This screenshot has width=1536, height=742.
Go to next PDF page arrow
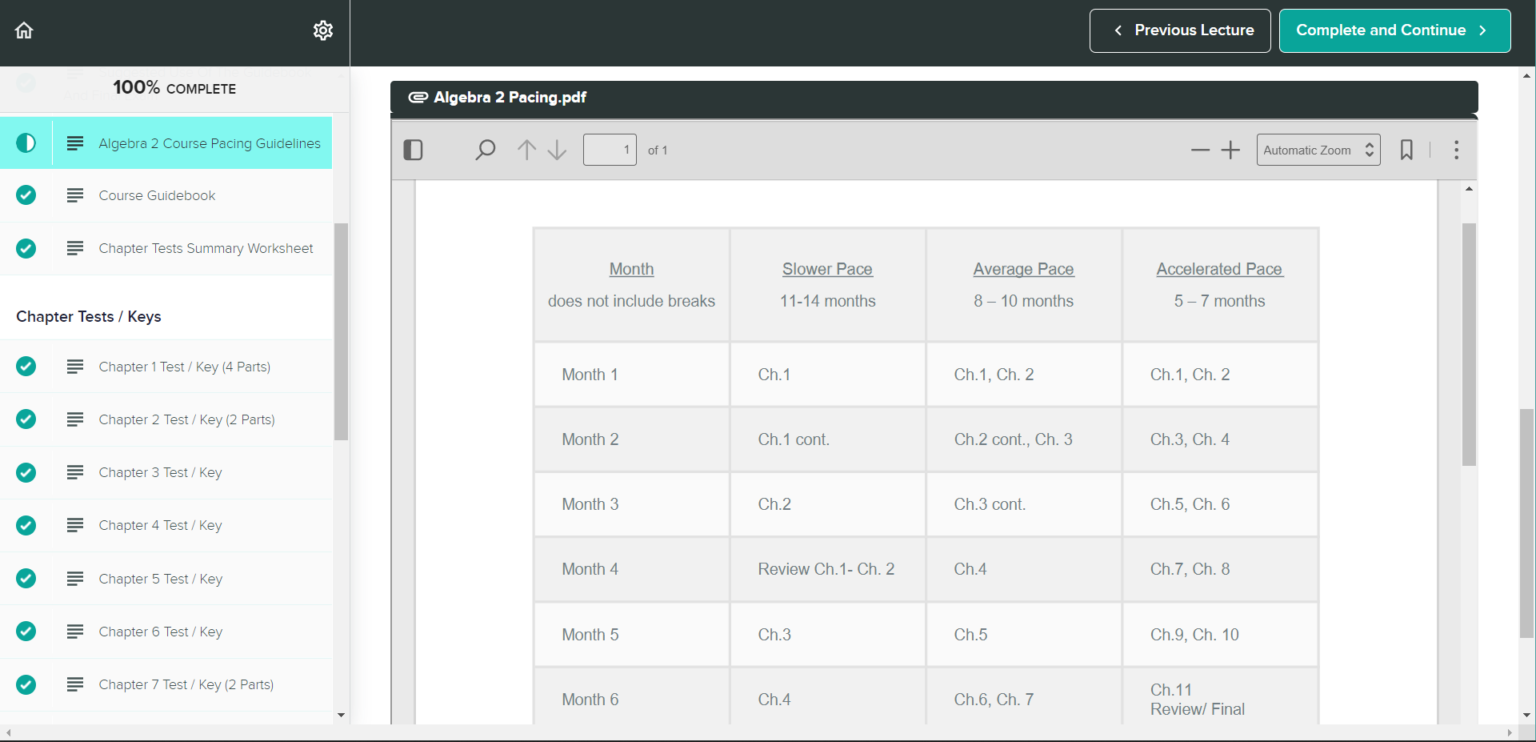tap(557, 150)
